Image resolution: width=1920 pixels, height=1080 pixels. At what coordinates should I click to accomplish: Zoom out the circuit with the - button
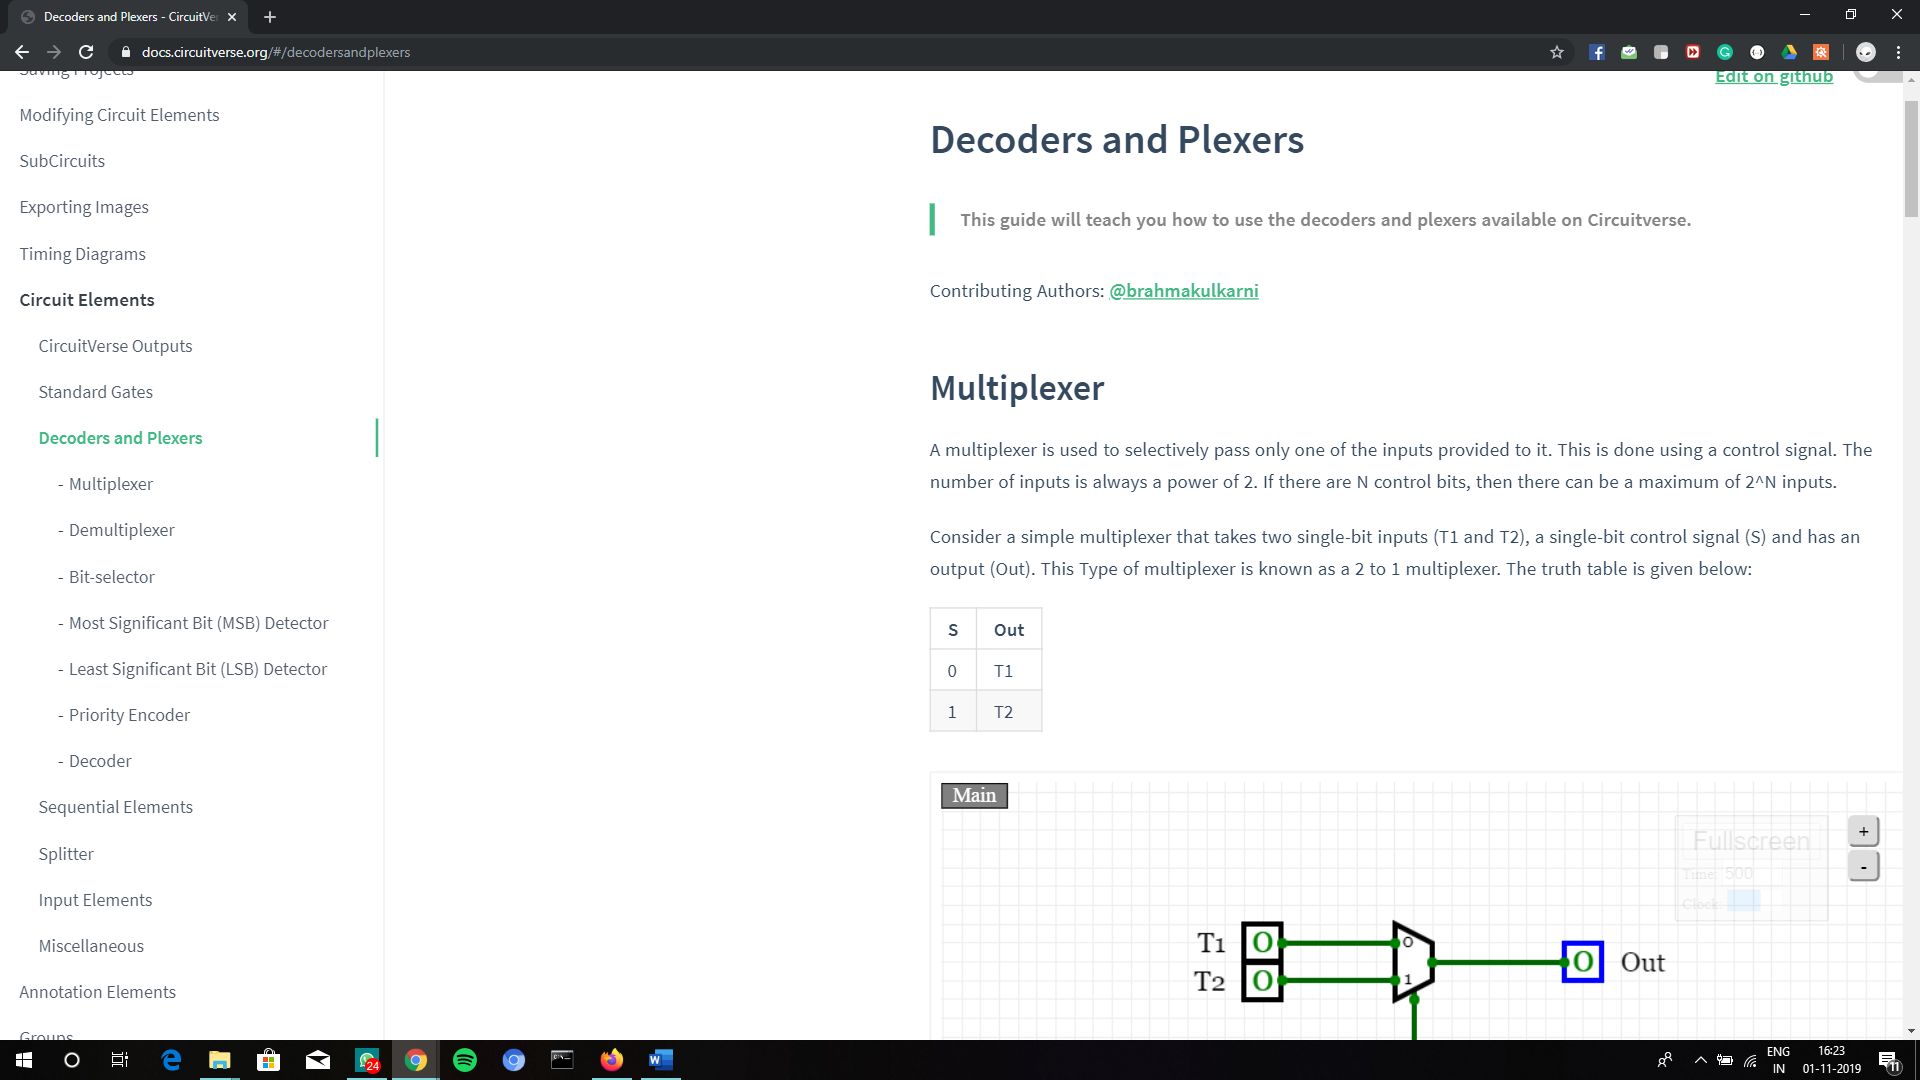[1862, 866]
